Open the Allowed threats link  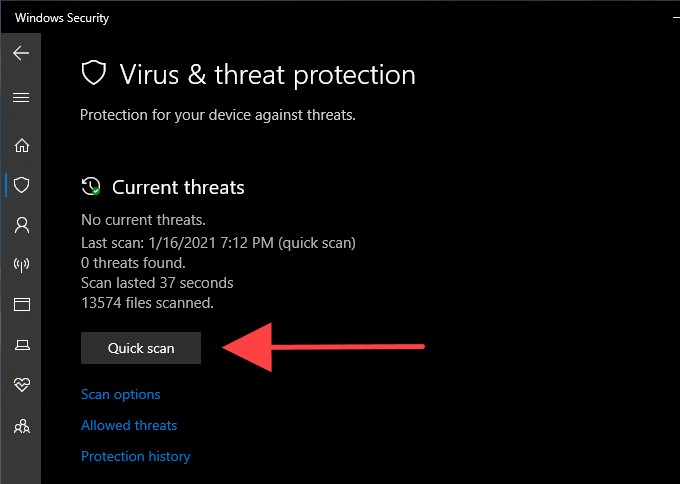coord(129,425)
